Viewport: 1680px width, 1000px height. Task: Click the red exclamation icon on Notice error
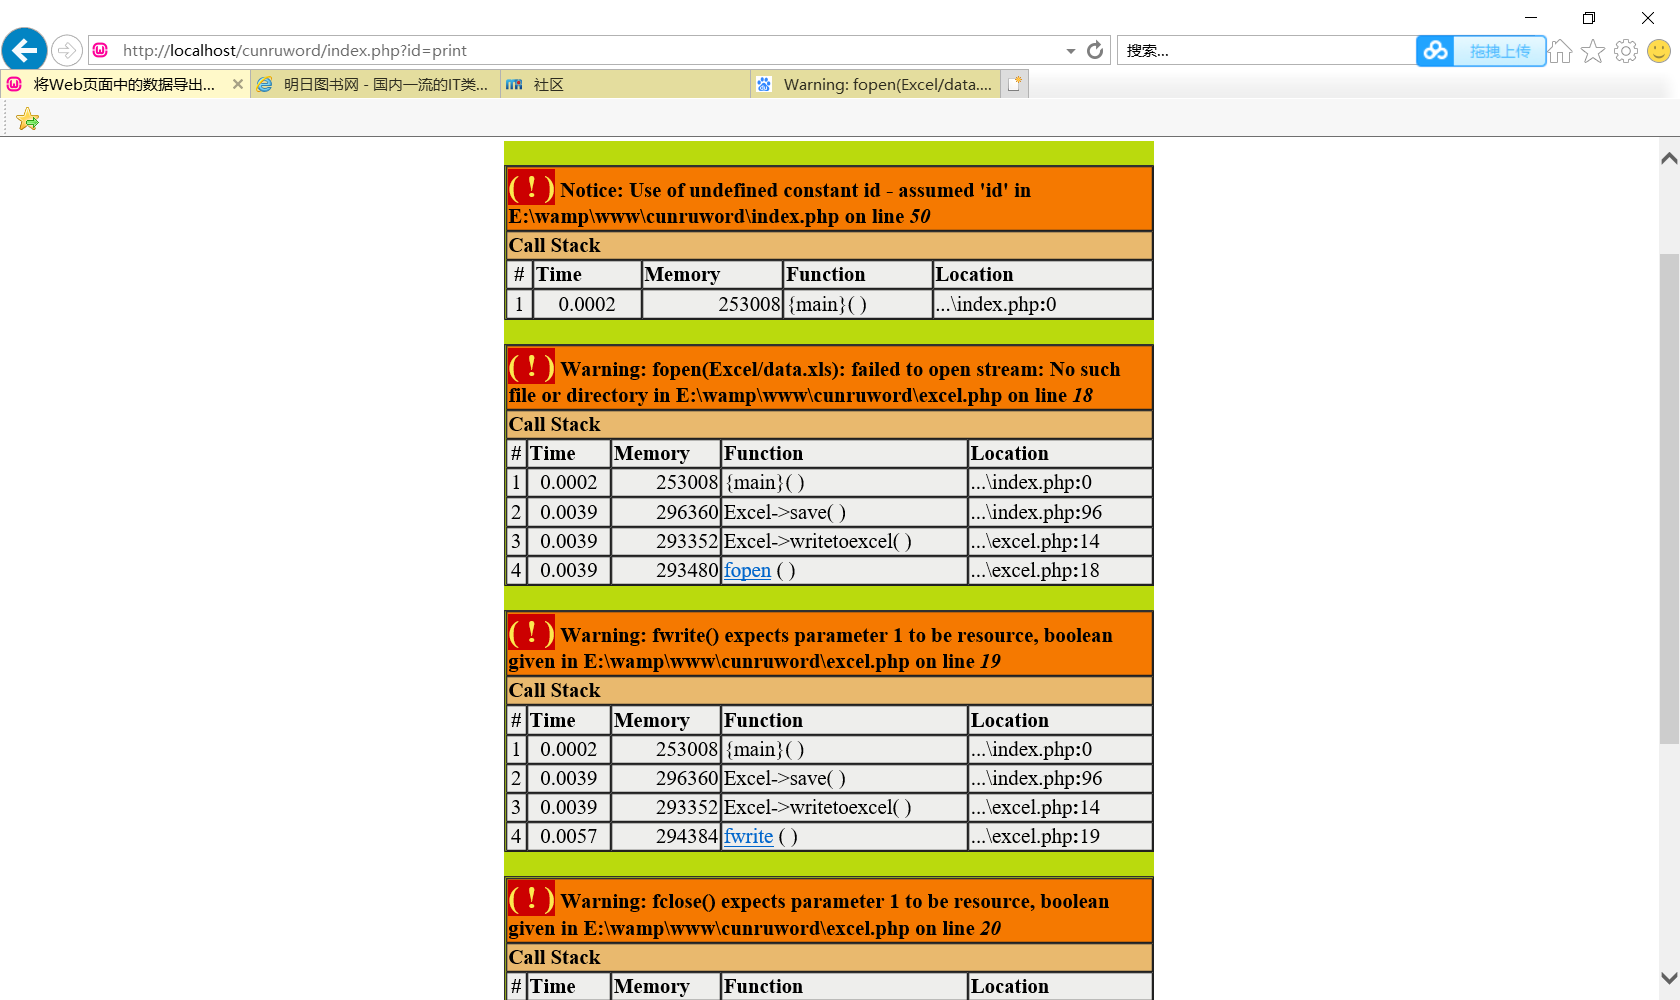click(531, 187)
